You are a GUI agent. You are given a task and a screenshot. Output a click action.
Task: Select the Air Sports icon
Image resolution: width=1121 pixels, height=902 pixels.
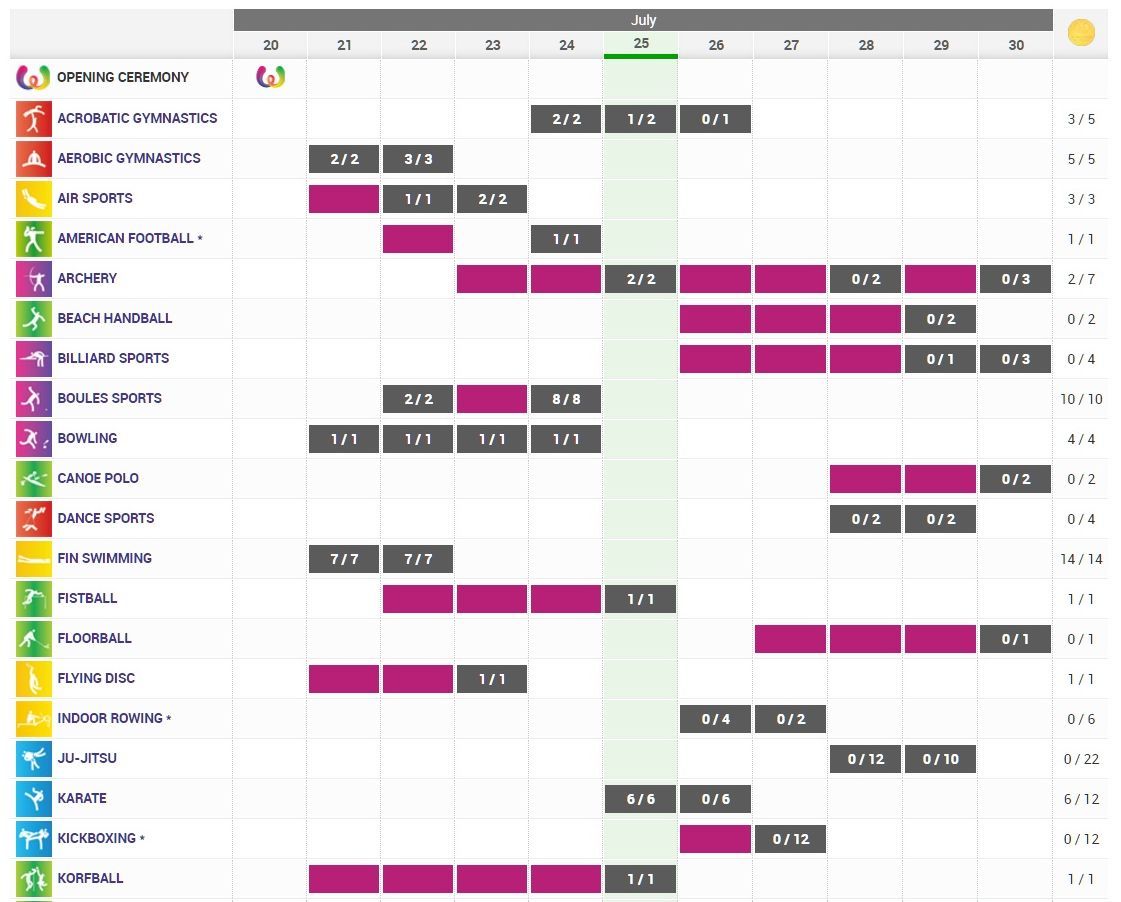(x=33, y=199)
